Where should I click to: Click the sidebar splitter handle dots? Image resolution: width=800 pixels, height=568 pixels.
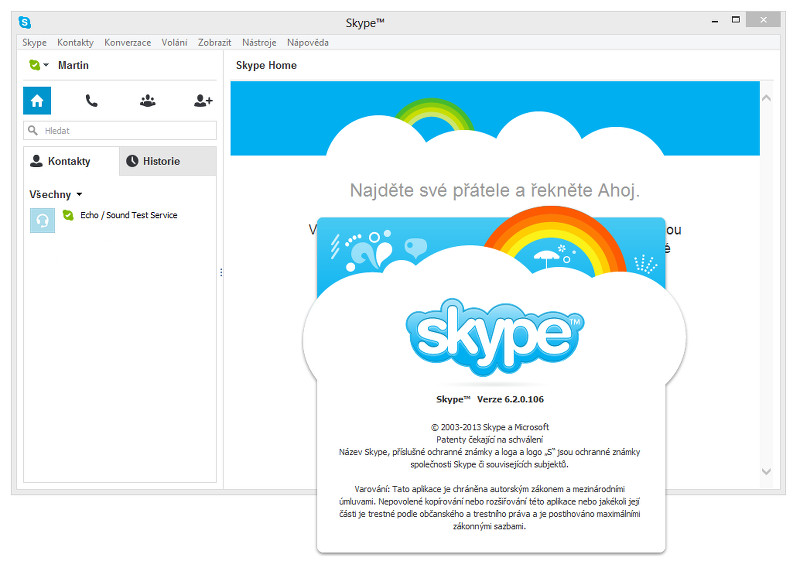(221, 273)
